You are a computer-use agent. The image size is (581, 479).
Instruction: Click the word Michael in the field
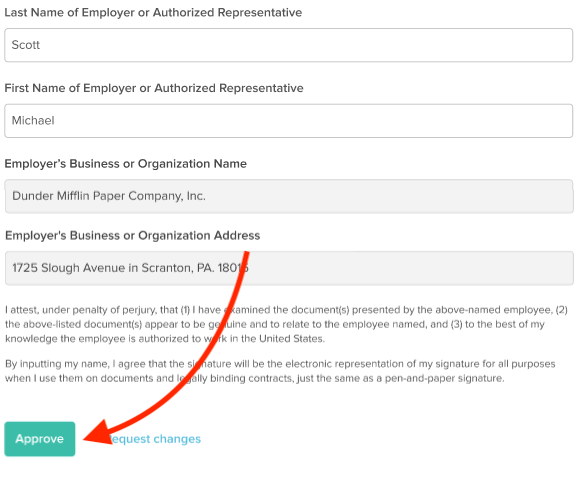coord(33,120)
